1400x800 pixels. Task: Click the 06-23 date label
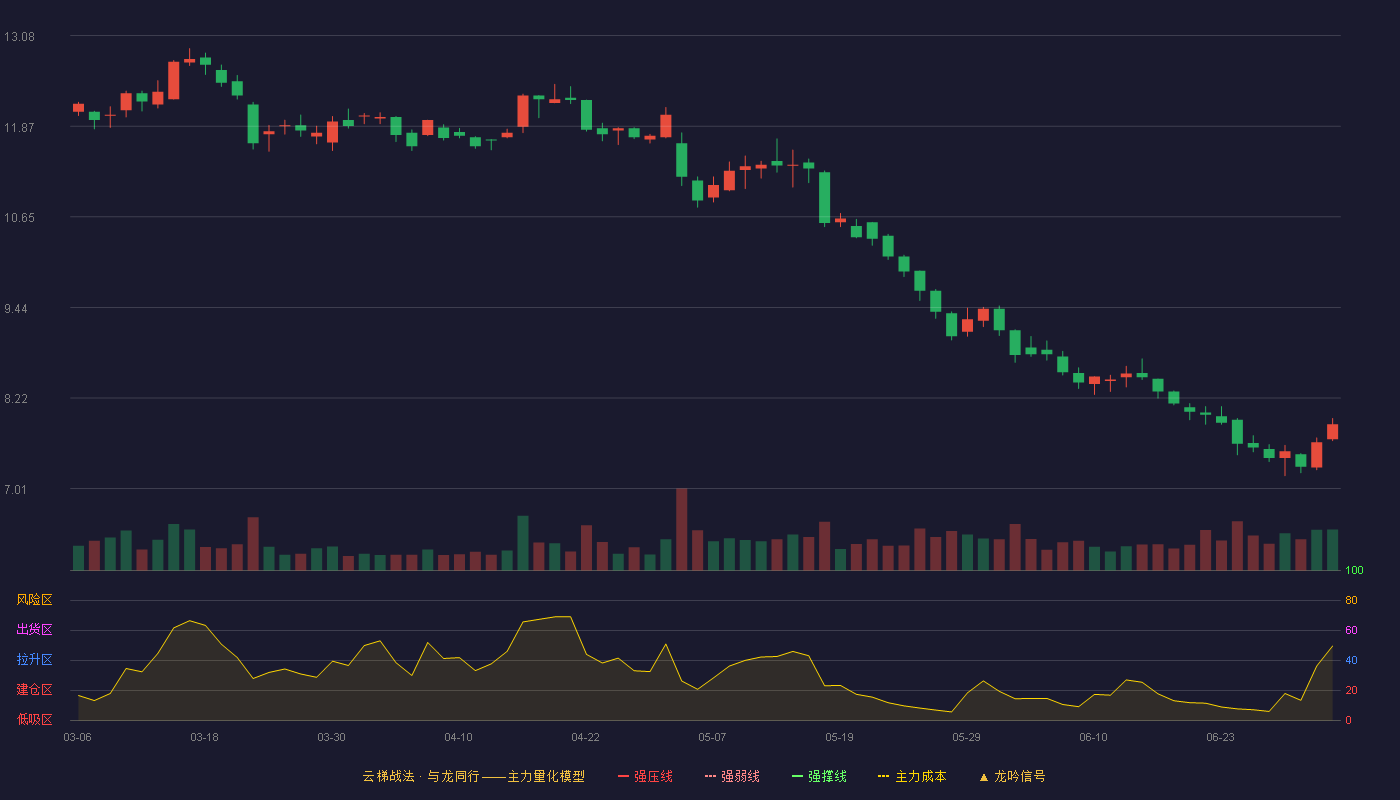point(1221,737)
